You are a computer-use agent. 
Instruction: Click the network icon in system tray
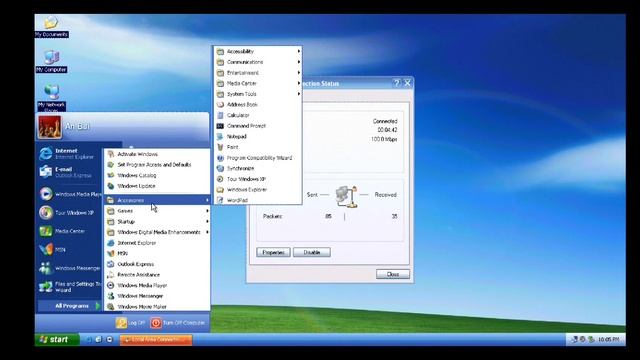(x=575, y=340)
